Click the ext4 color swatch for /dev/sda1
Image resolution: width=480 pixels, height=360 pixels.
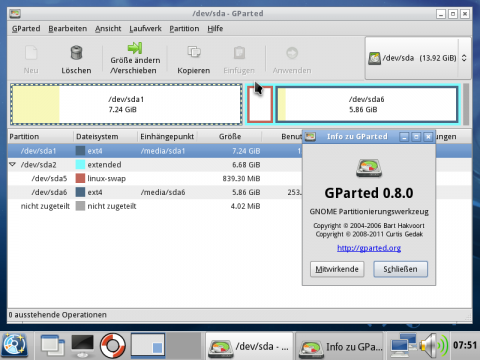click(80, 151)
